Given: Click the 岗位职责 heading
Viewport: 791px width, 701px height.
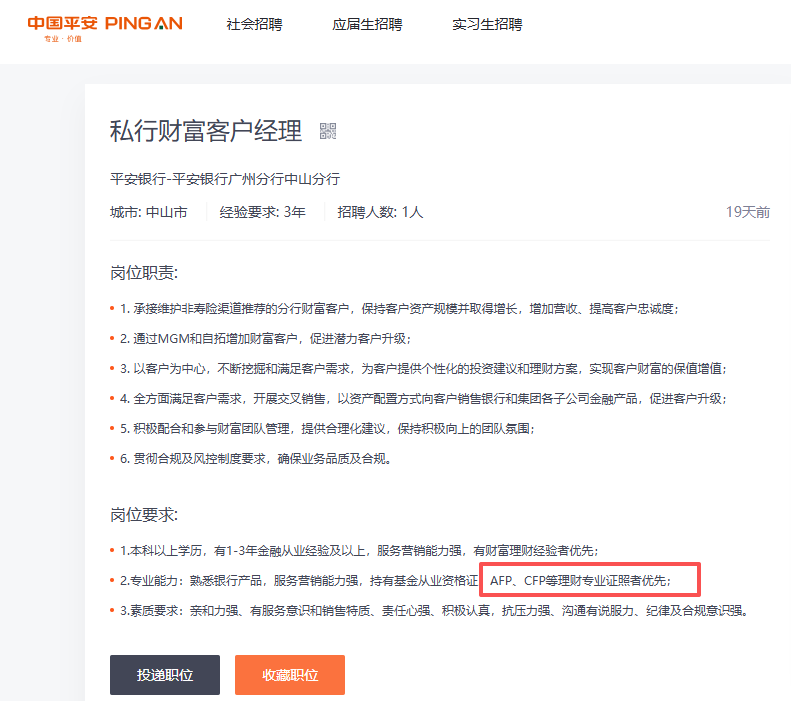Looking at the screenshot, I should pyautogui.click(x=143, y=273).
